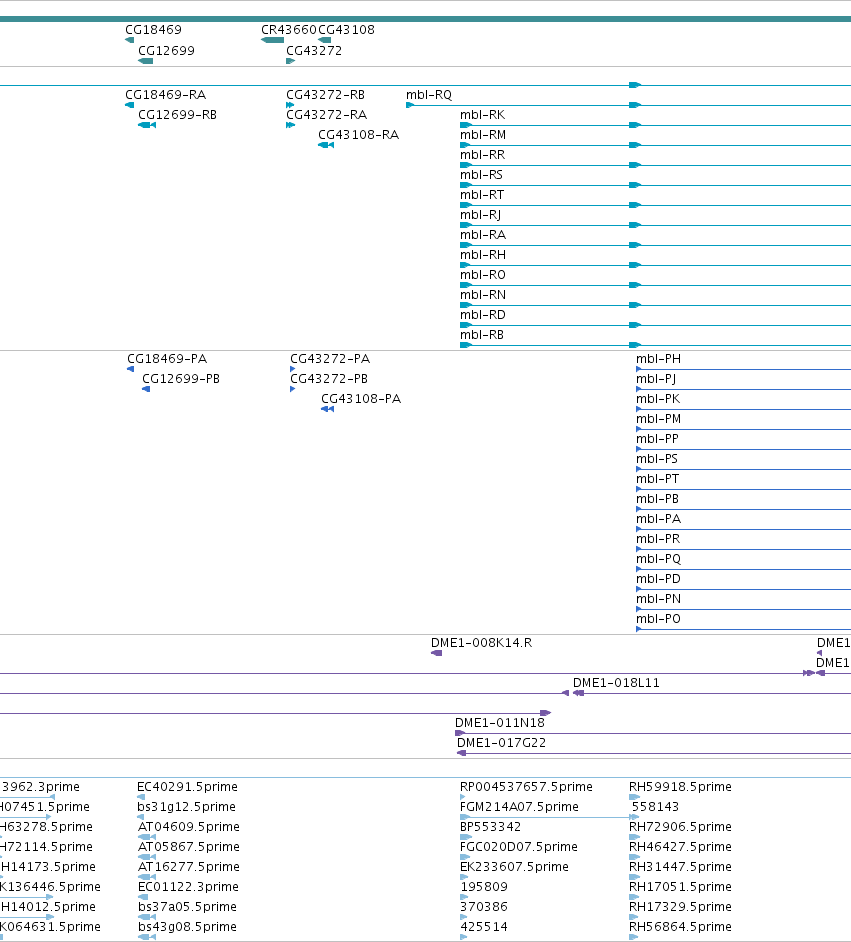Image resolution: width=851 pixels, height=942 pixels.
Task: Select the mbl-RS transcript label
Action: pos(481,174)
